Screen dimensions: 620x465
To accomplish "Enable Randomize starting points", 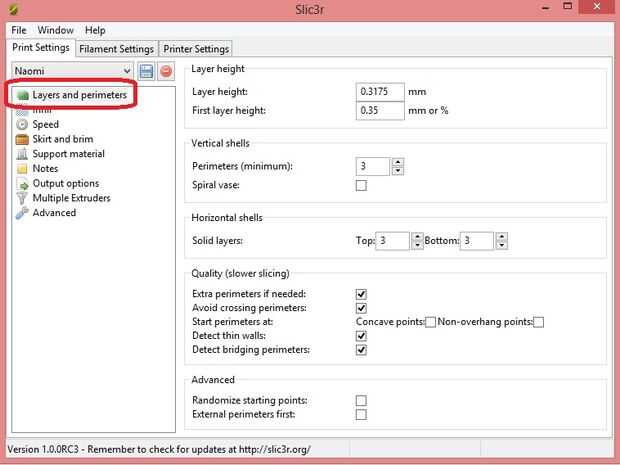I will [361, 401].
